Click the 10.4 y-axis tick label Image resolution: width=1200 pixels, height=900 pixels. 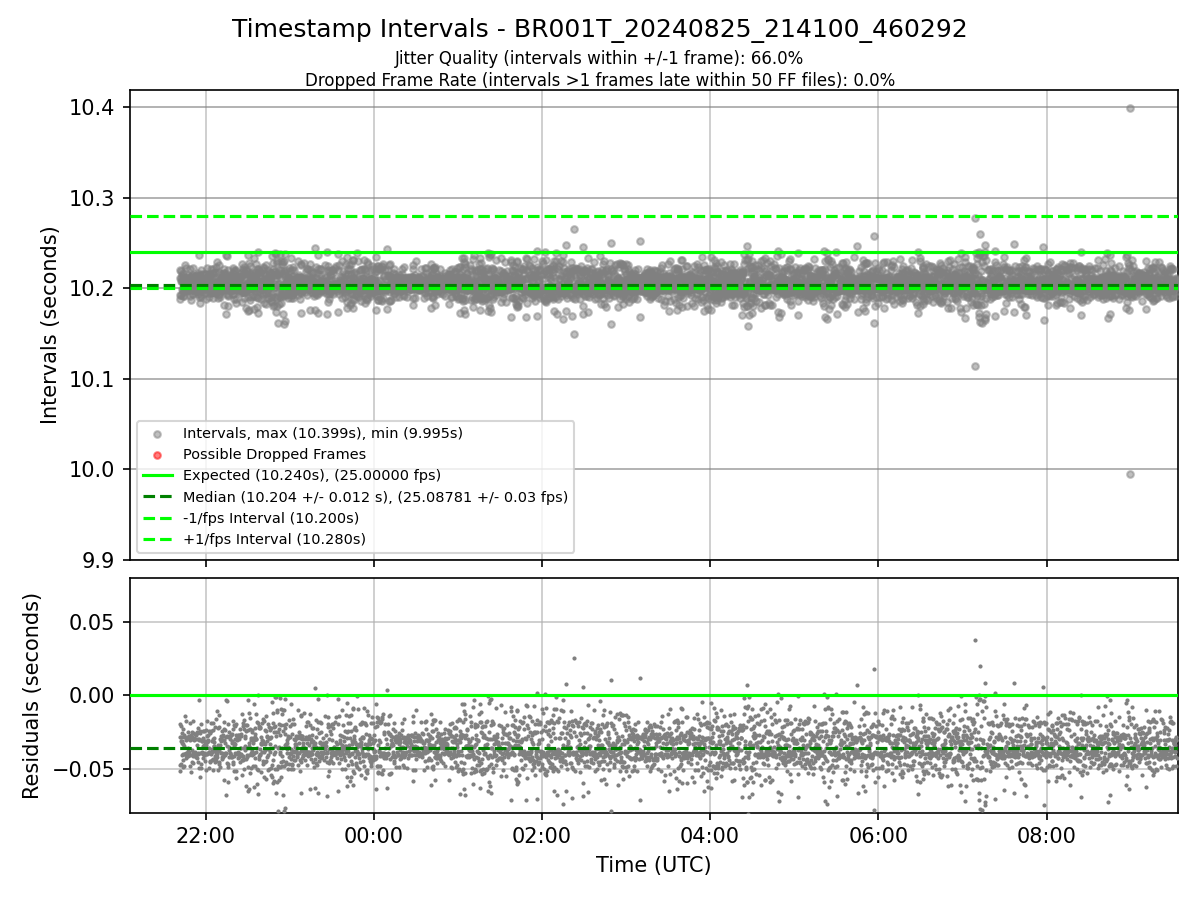91,108
